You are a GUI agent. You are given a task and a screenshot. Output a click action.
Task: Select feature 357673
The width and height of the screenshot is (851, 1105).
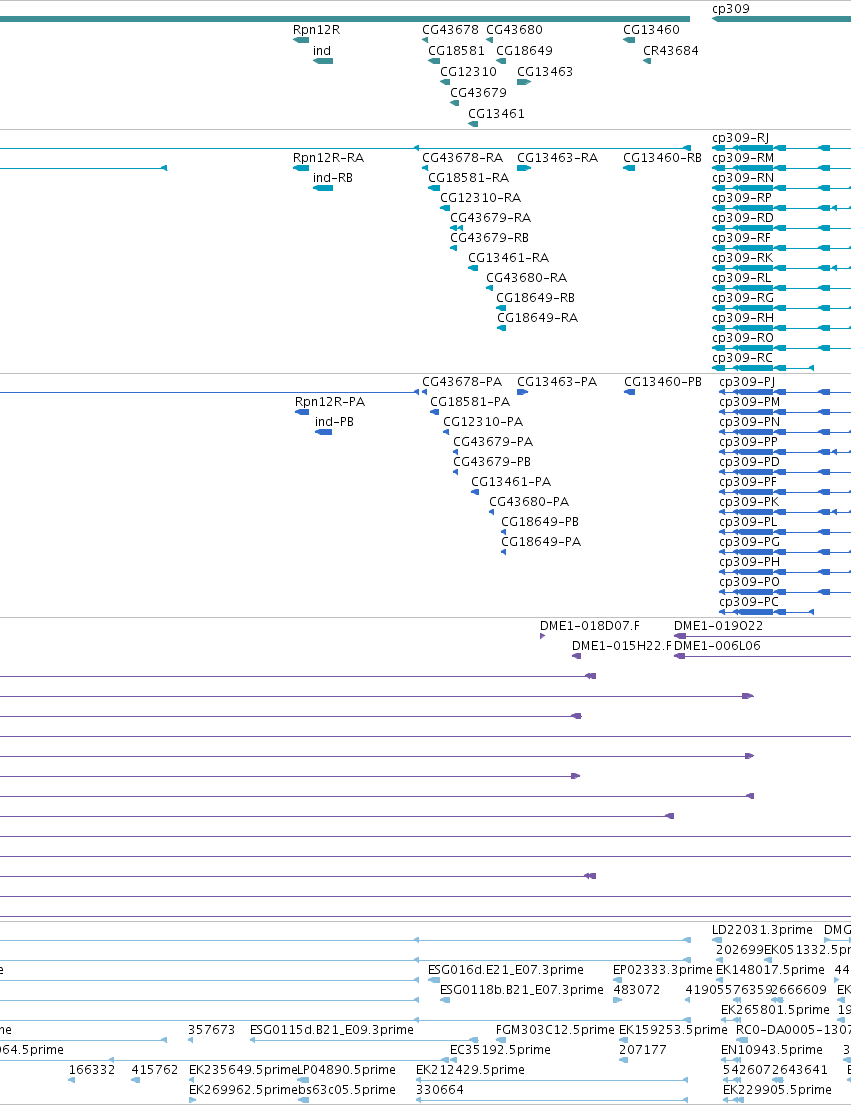[x=190, y=1039]
